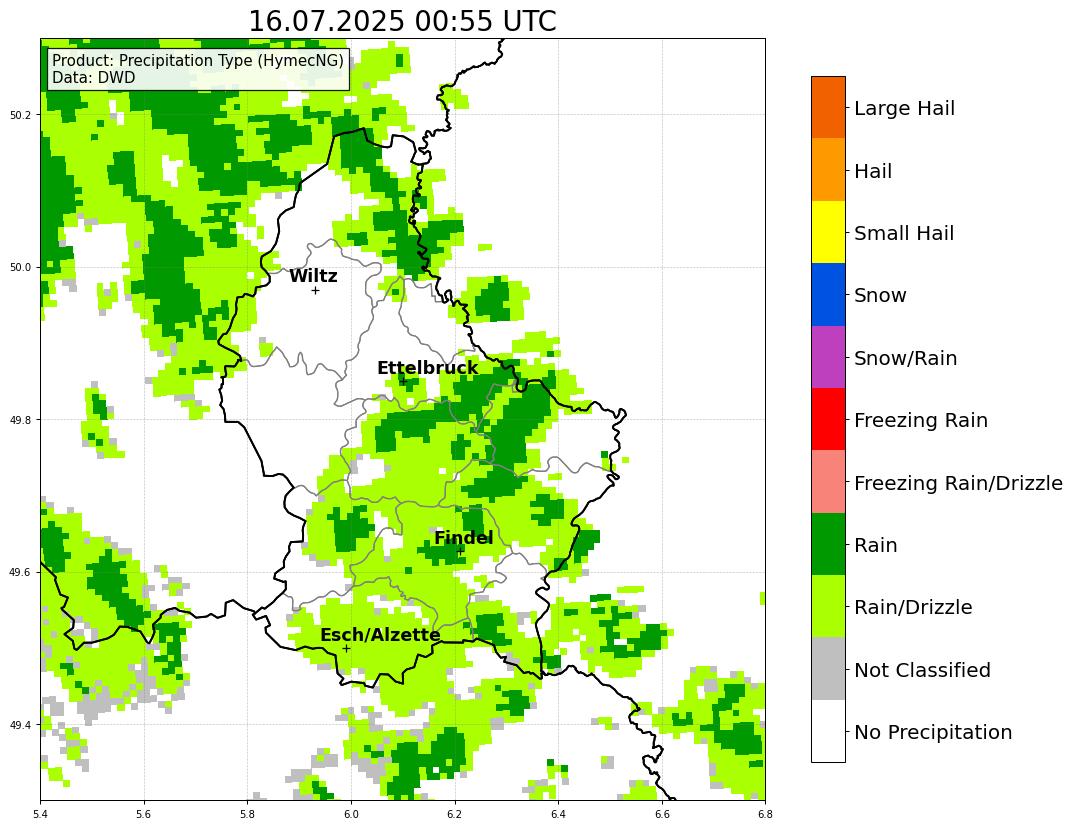
Task: Click the title '16.07.2025 00:55 UTC'
Action: (402, 21)
